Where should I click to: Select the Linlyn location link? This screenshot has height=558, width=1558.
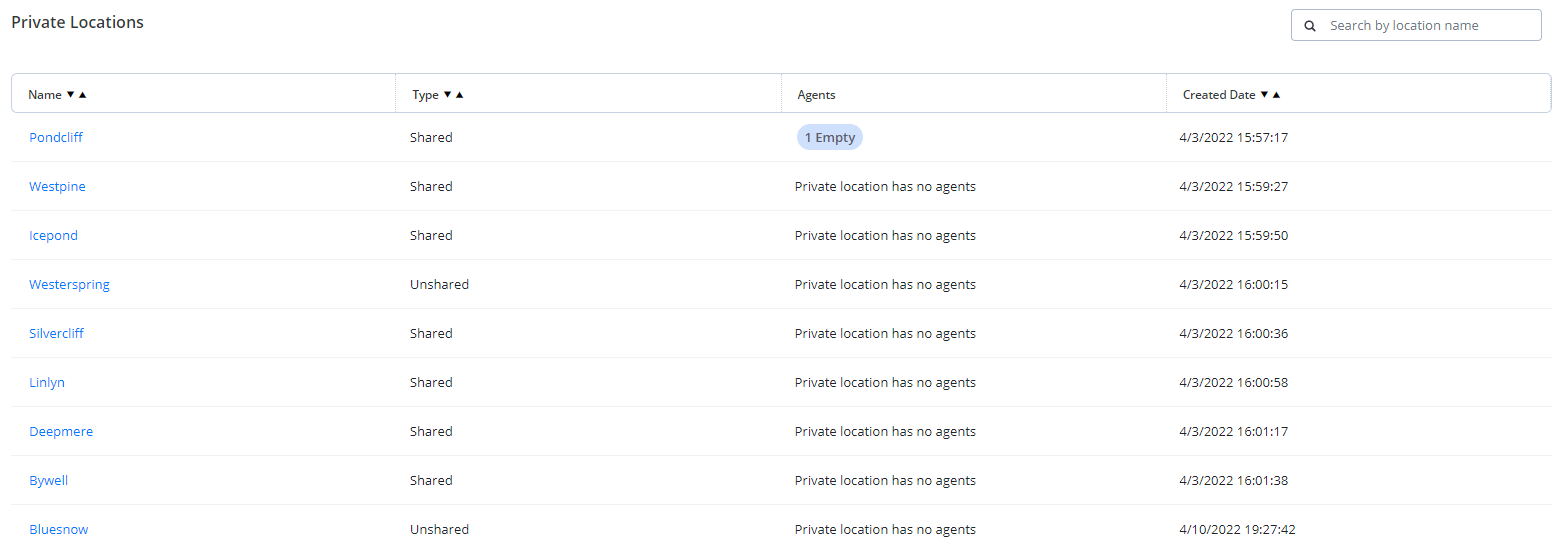(x=47, y=382)
